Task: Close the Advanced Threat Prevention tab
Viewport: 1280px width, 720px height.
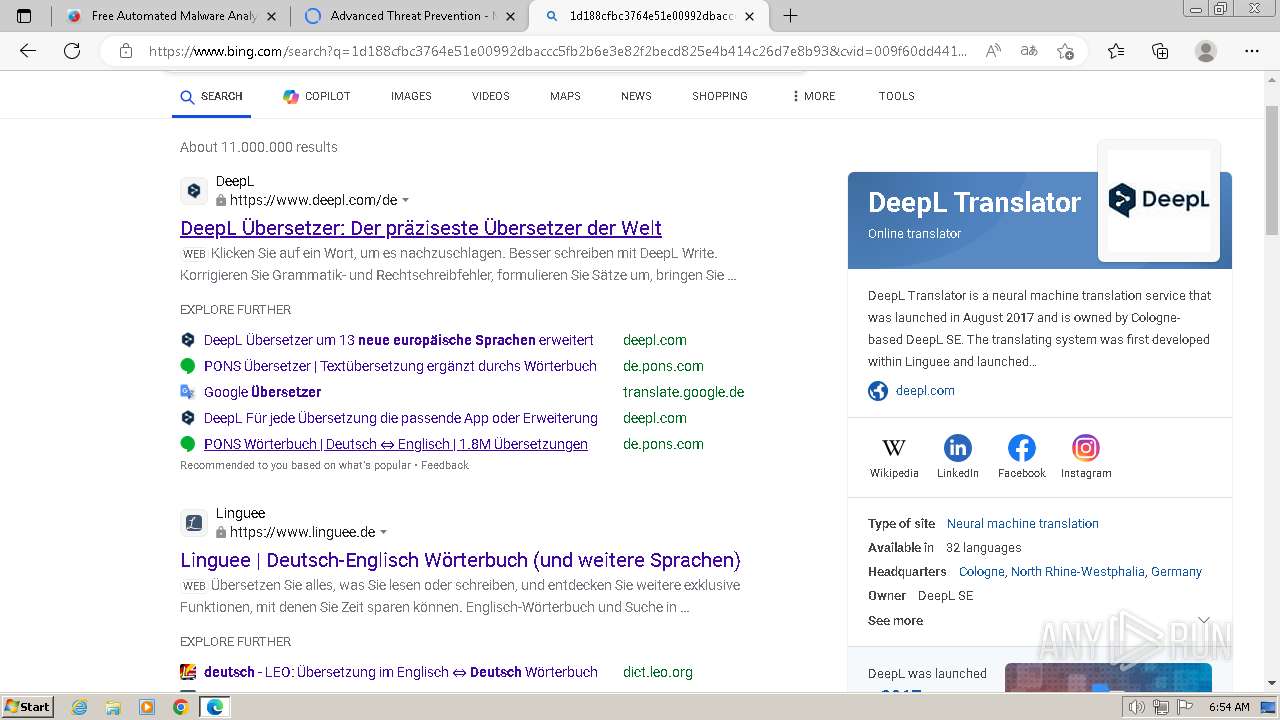Action: [x=511, y=16]
